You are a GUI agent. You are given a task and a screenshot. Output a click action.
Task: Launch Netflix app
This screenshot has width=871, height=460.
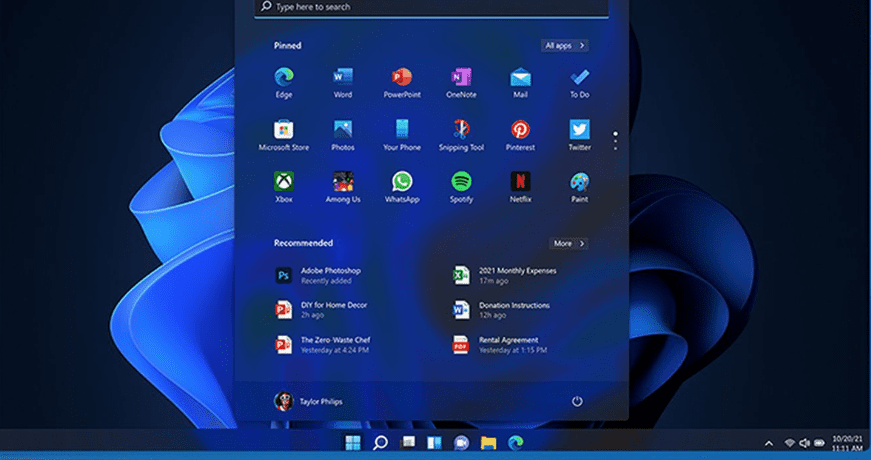coord(520,187)
